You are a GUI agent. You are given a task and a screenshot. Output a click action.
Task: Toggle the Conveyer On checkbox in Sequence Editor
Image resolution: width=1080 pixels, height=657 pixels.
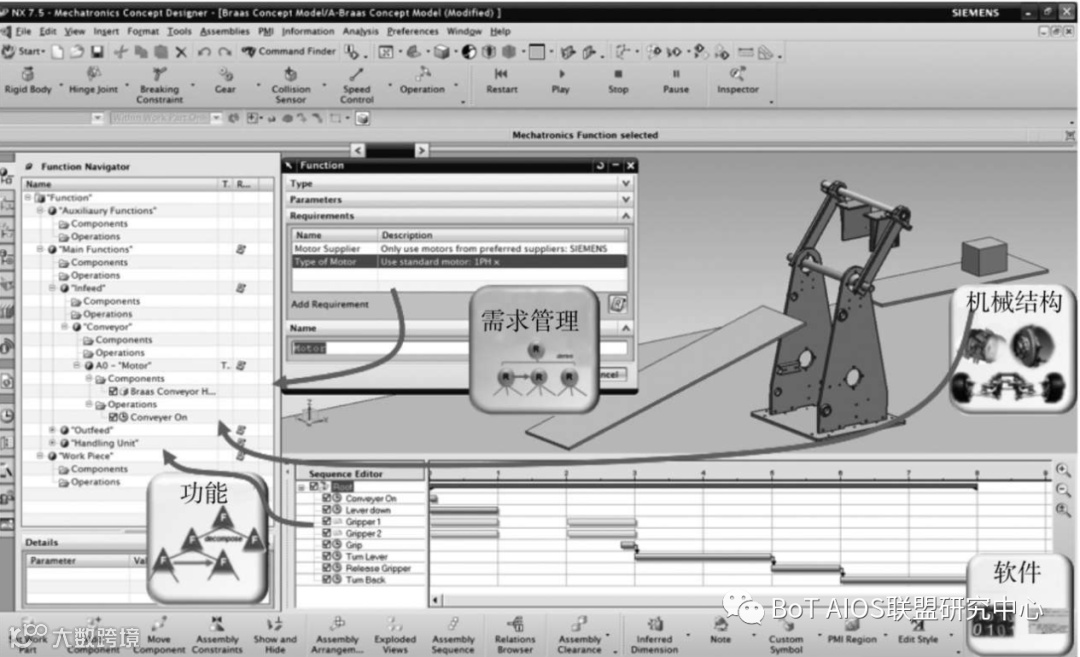click(x=326, y=498)
